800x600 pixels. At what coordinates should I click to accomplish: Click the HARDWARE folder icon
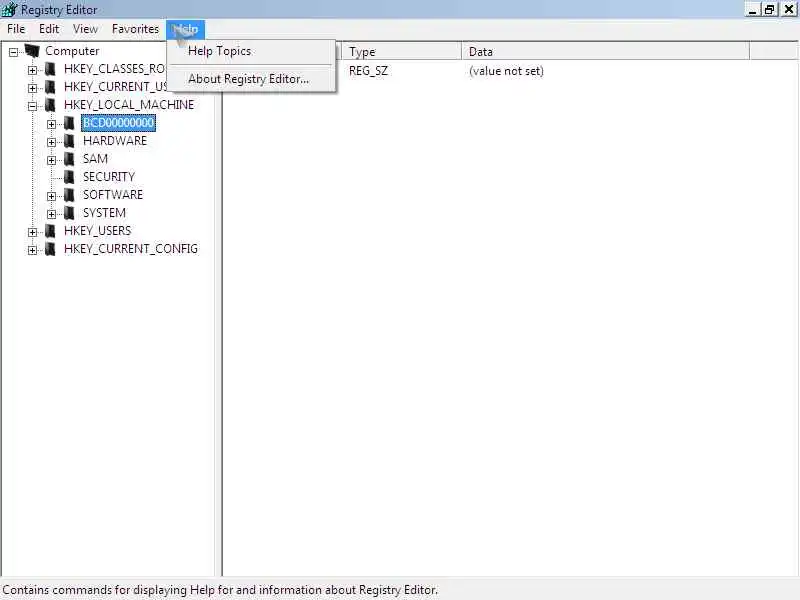(69, 141)
